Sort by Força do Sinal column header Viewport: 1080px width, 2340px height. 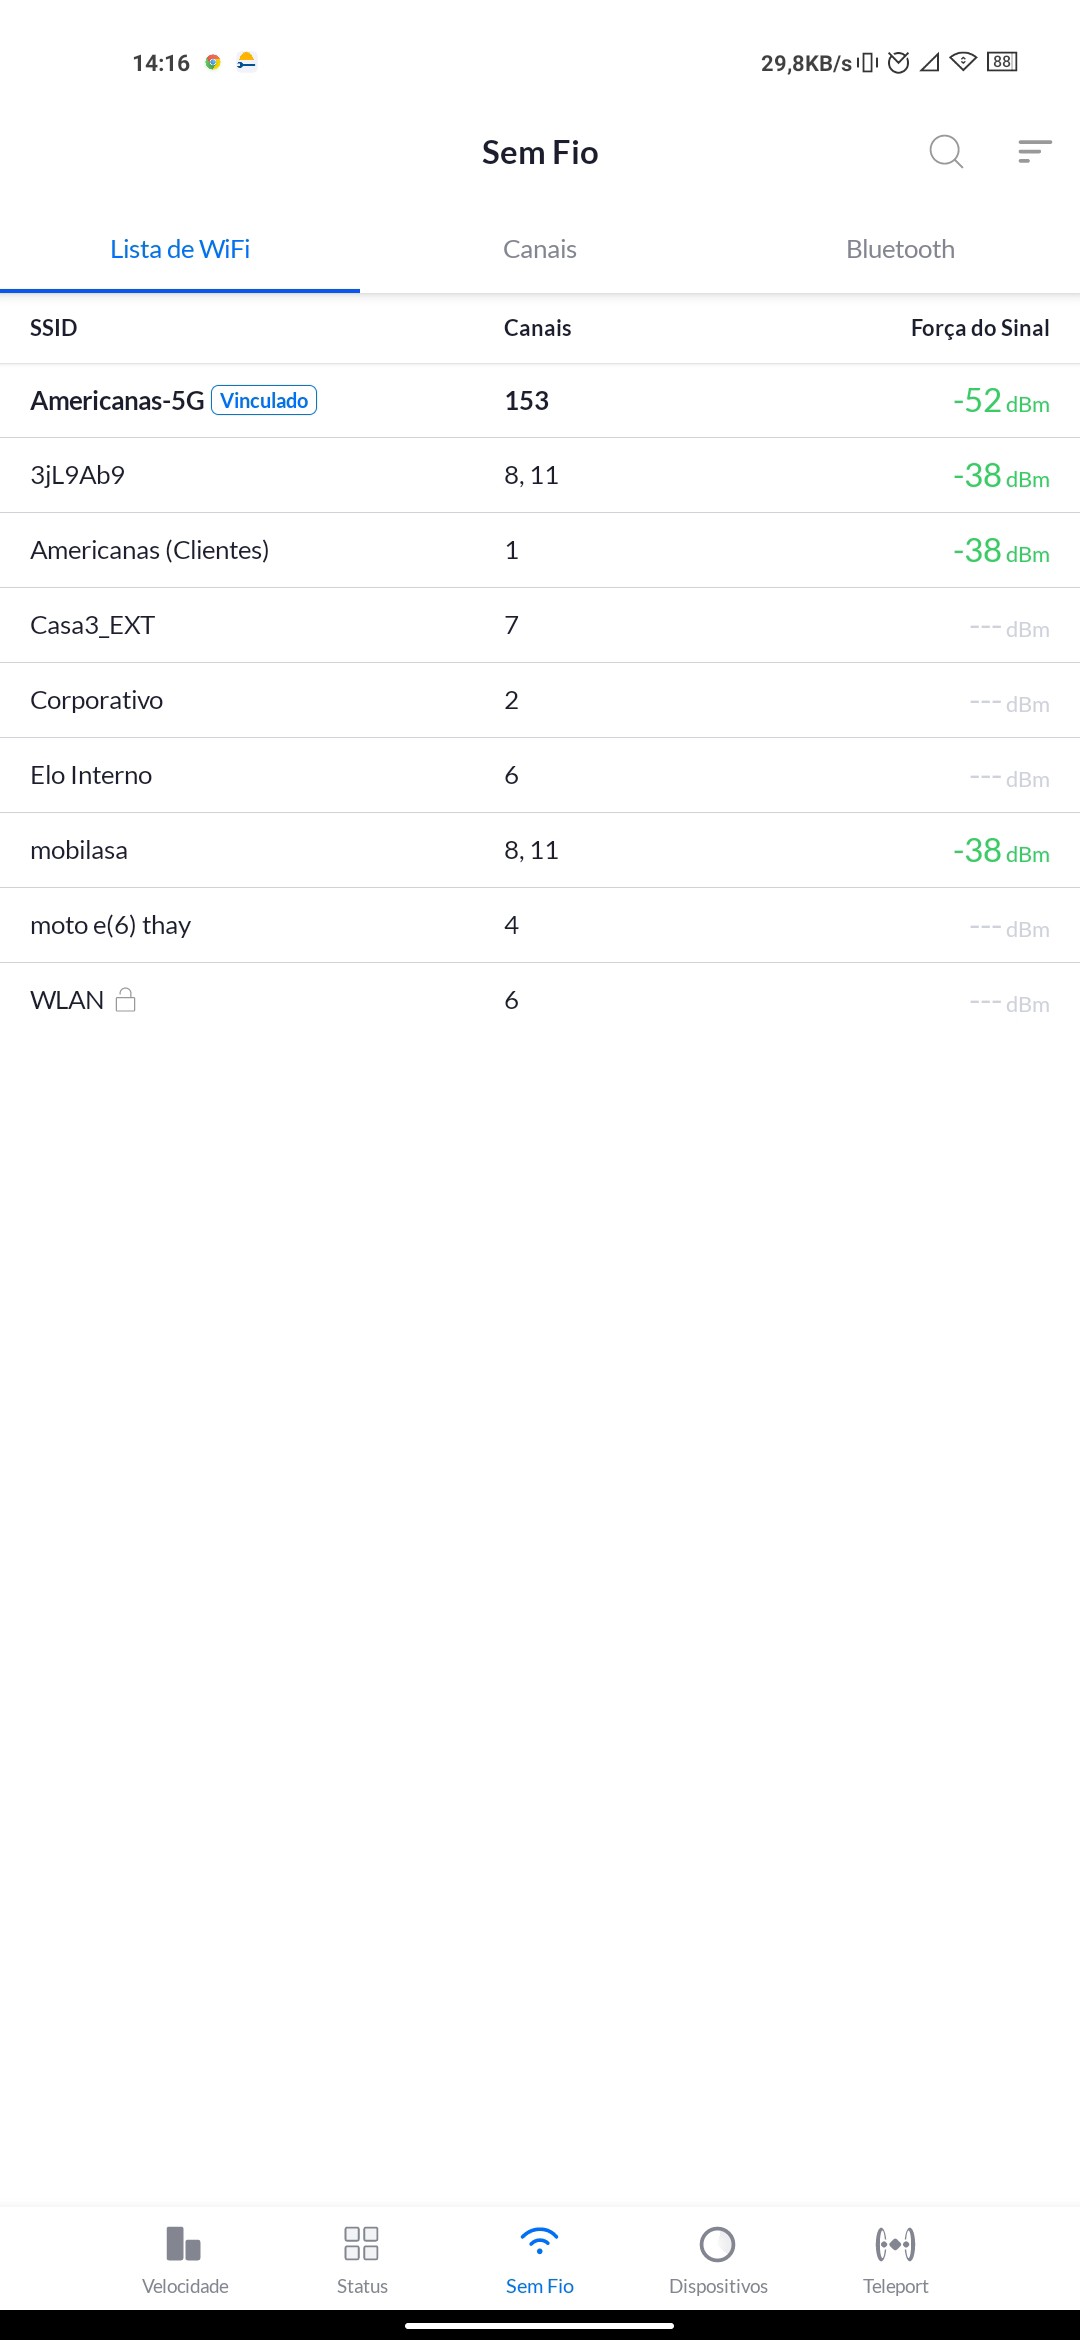click(979, 328)
